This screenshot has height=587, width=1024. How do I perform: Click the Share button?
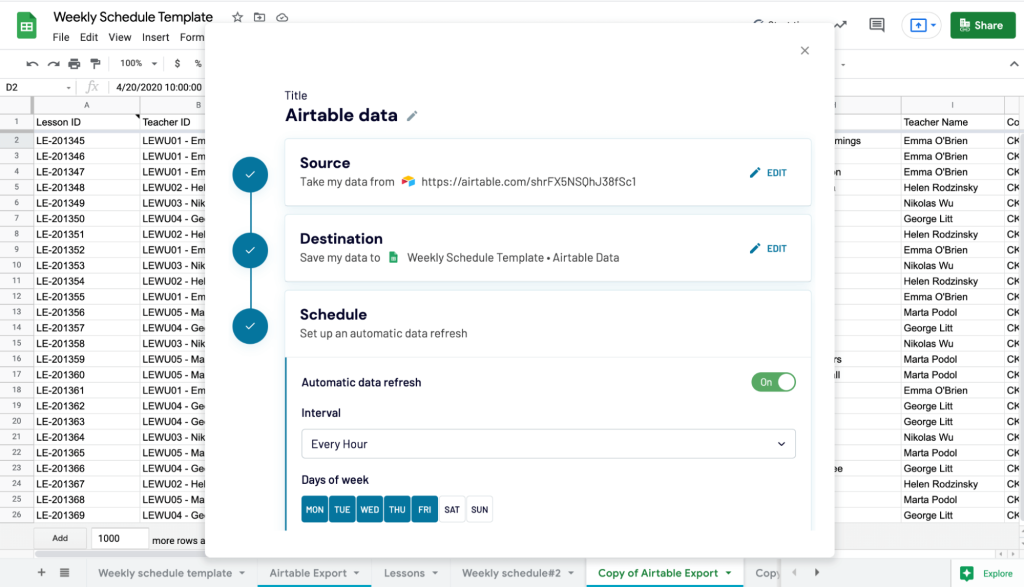pyautogui.click(x=982, y=24)
